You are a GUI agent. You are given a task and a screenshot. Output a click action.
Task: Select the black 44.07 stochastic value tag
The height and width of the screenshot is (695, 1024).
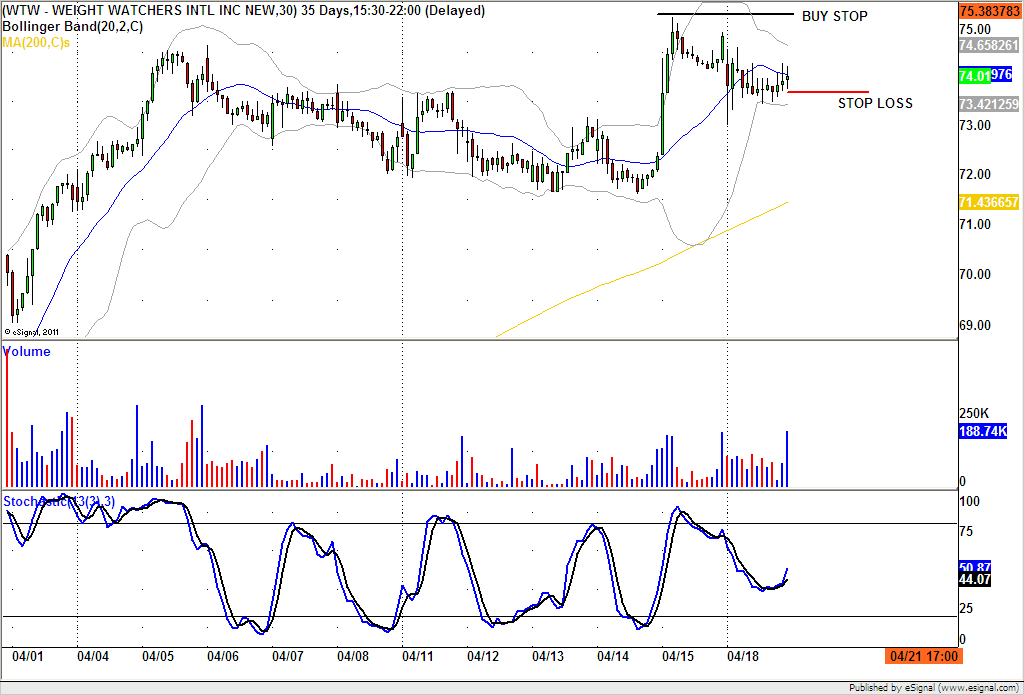pos(975,579)
